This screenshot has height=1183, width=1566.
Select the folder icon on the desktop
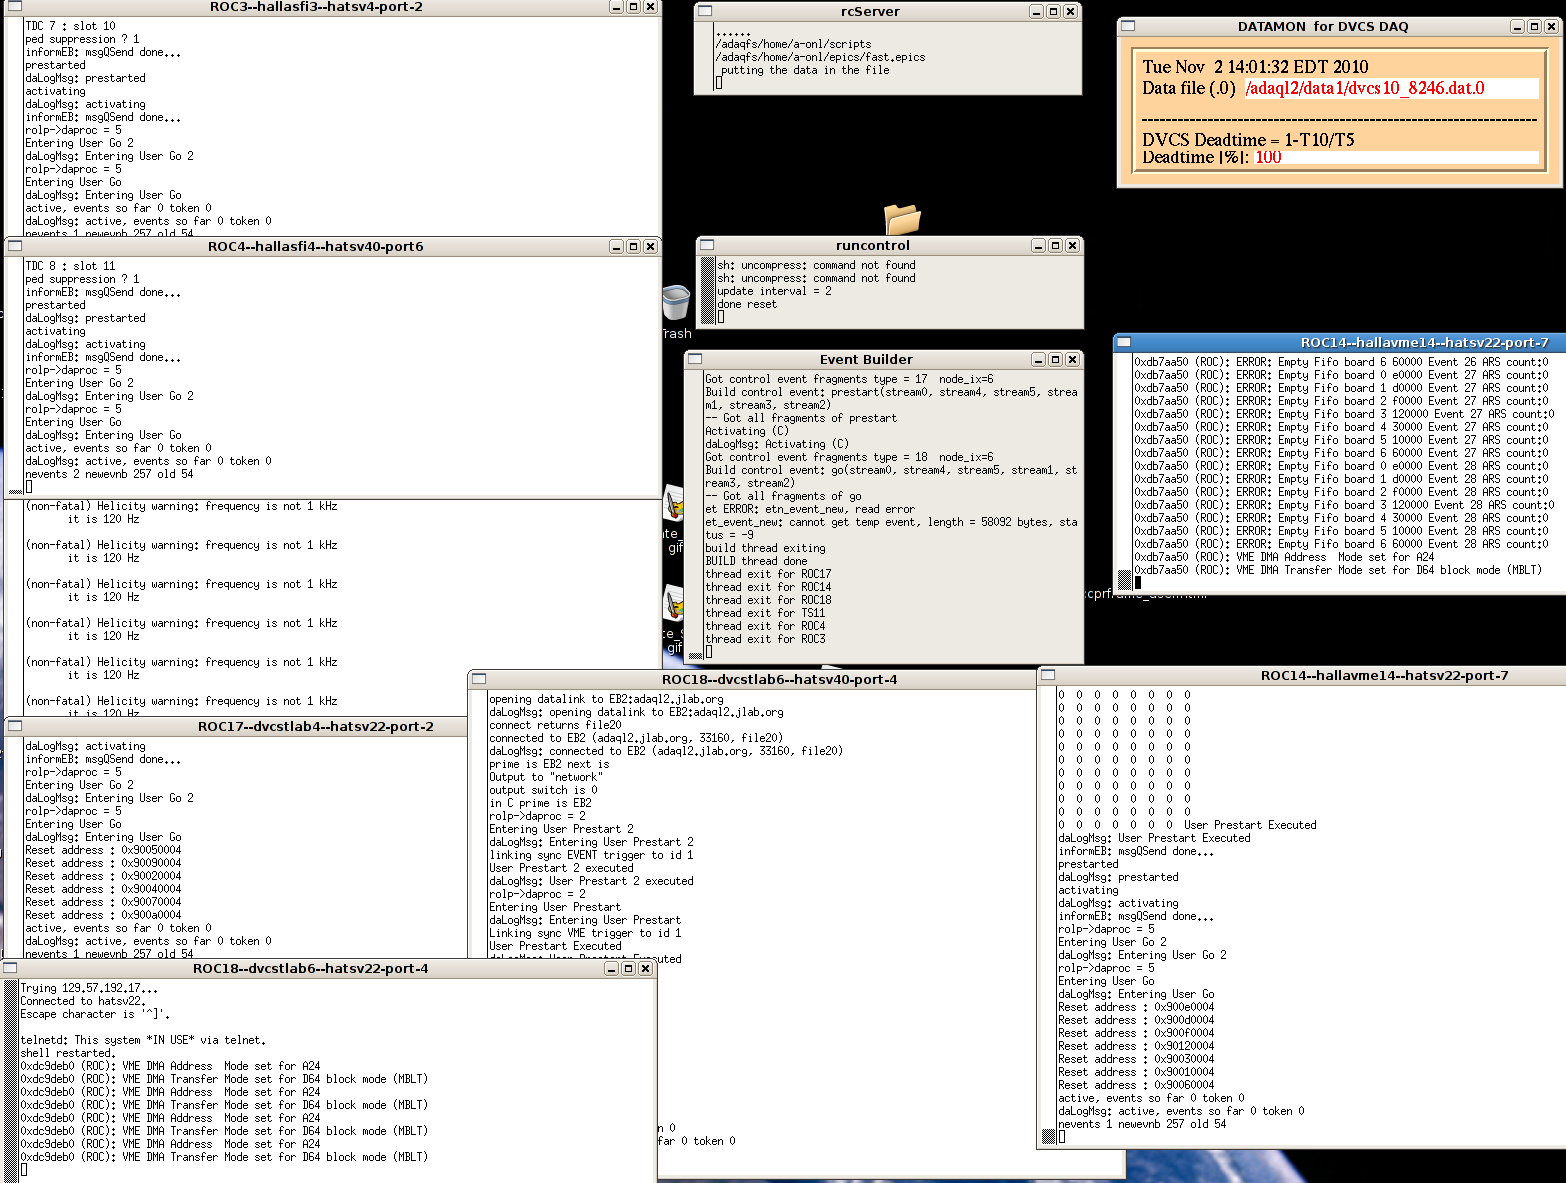tap(901, 219)
